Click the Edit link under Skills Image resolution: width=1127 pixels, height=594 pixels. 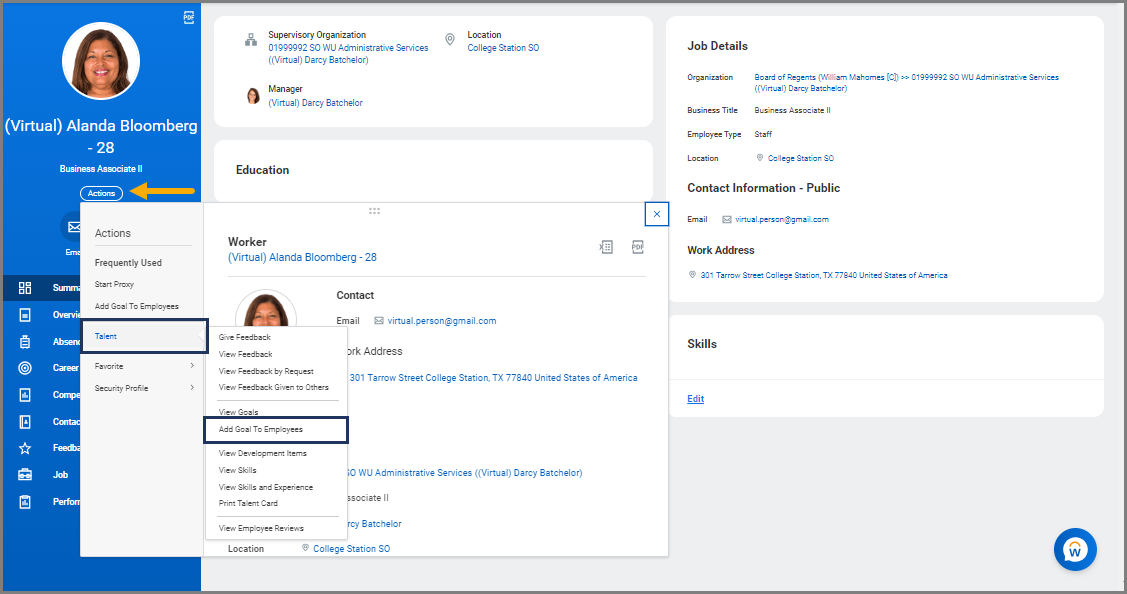(695, 399)
